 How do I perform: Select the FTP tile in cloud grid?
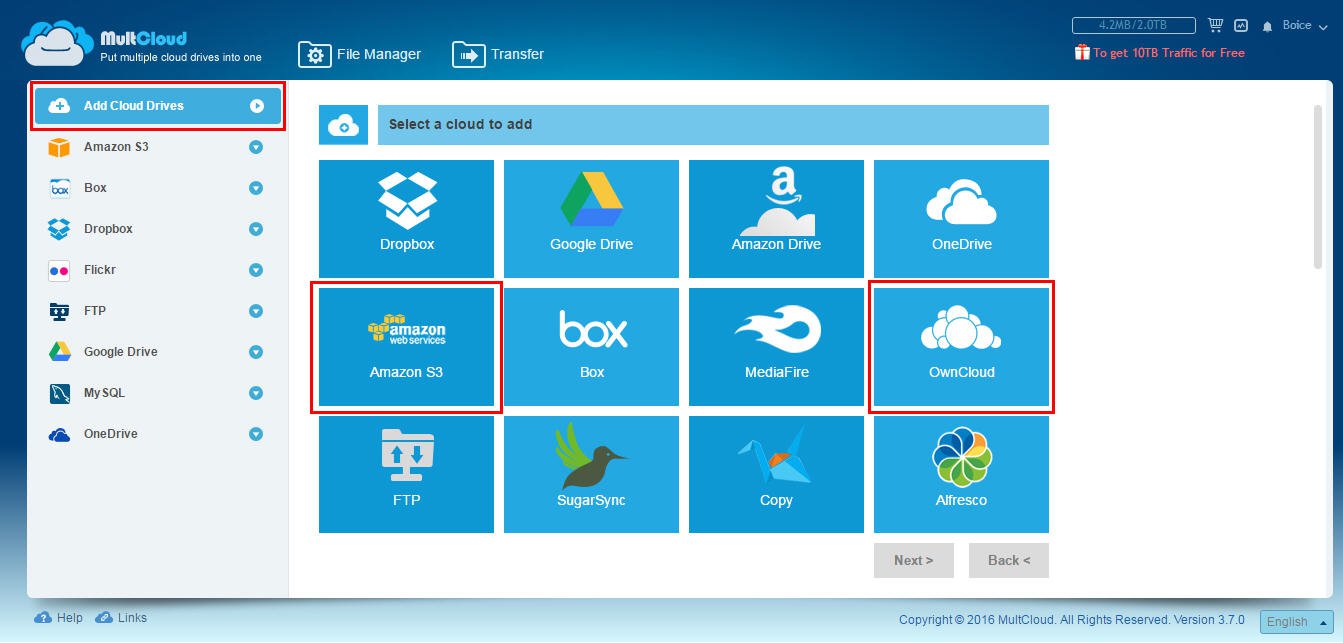(x=406, y=475)
